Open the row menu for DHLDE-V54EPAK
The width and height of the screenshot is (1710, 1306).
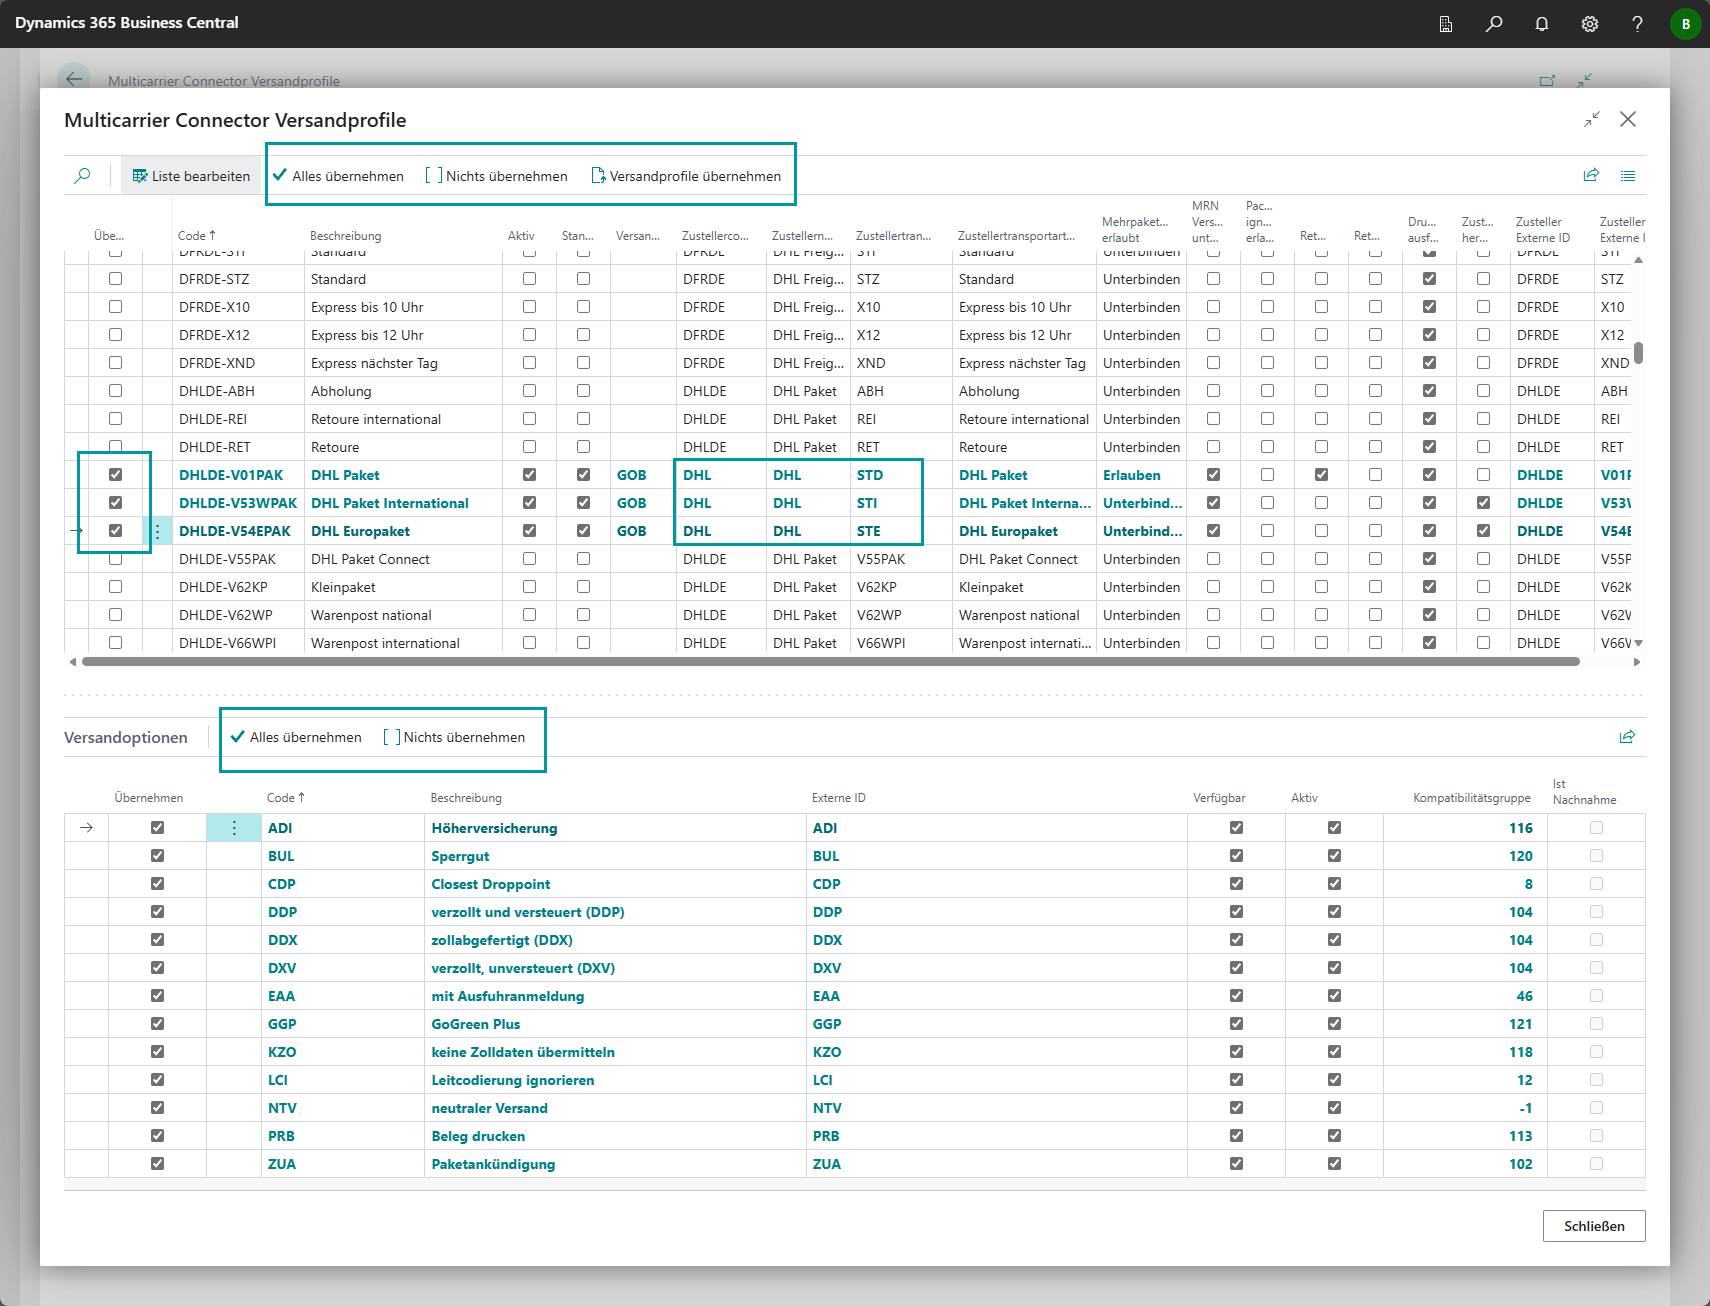(x=157, y=531)
